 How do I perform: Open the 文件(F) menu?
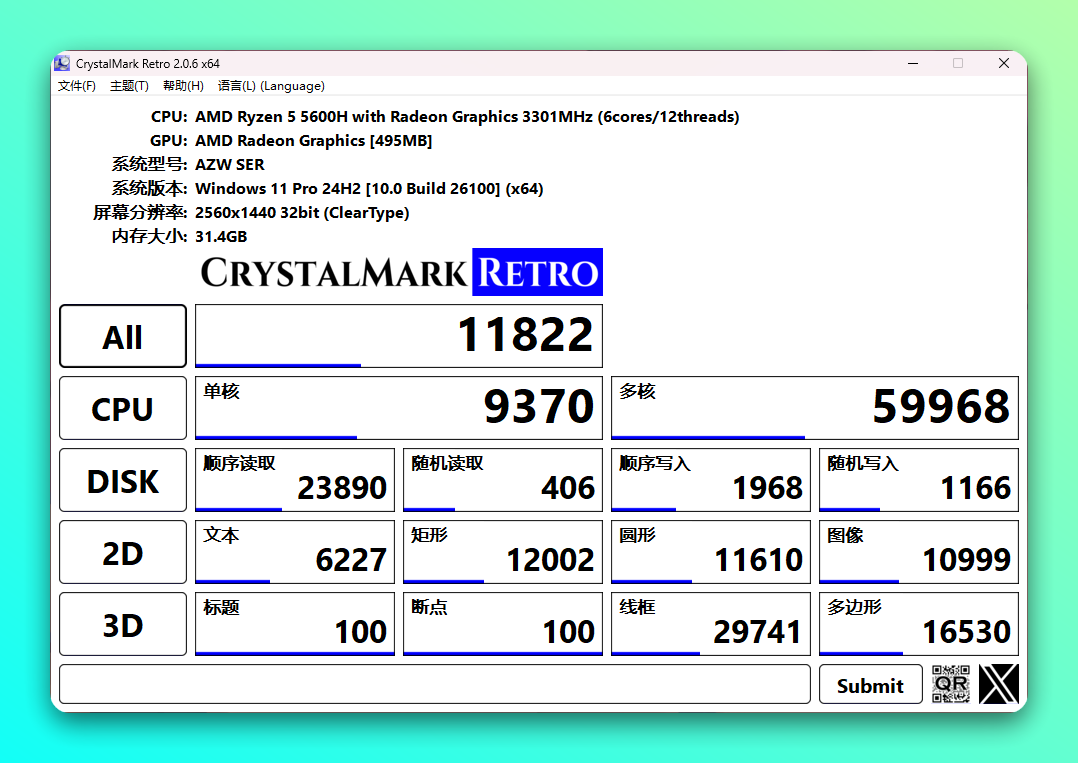coord(77,86)
